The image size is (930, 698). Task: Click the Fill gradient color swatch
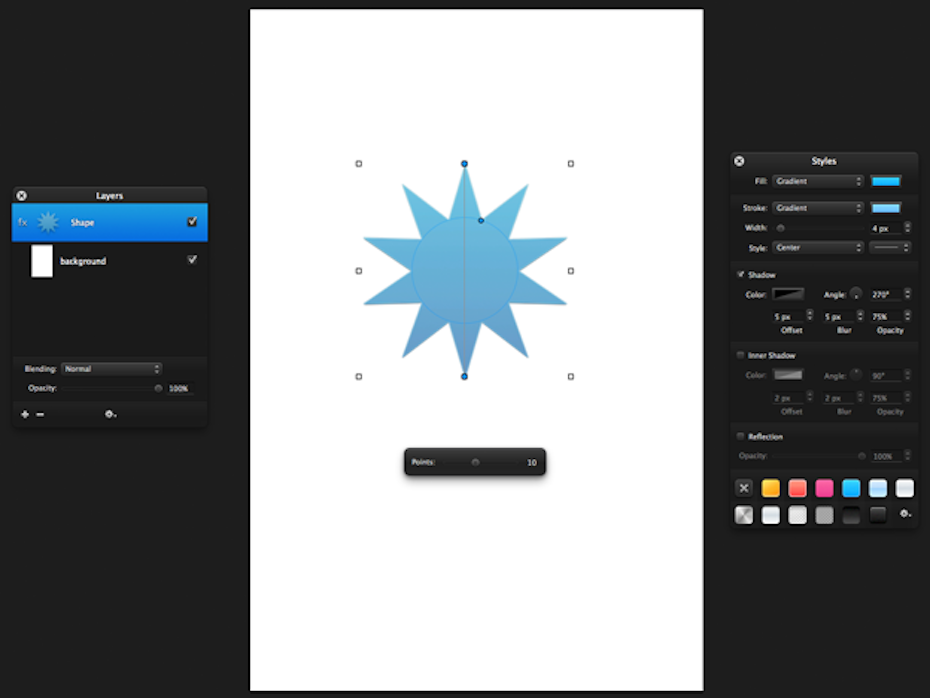tap(885, 181)
